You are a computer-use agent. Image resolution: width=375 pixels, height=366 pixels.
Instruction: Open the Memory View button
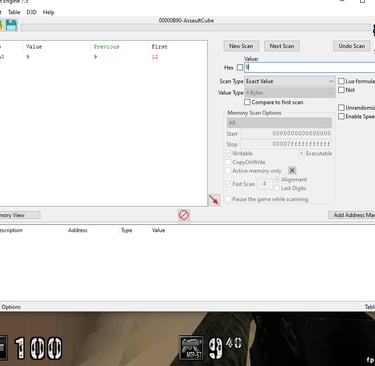tap(20, 215)
